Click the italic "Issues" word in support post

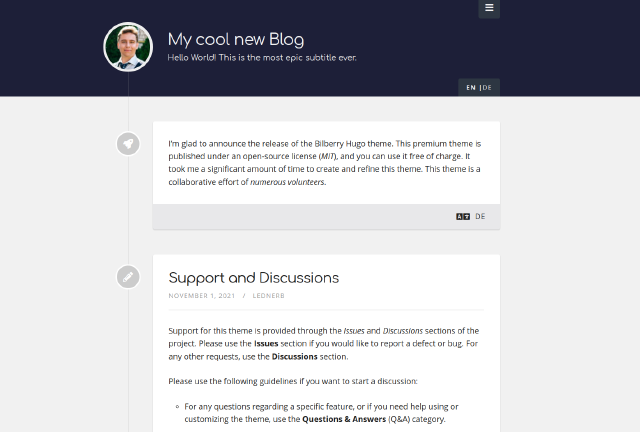pos(352,330)
